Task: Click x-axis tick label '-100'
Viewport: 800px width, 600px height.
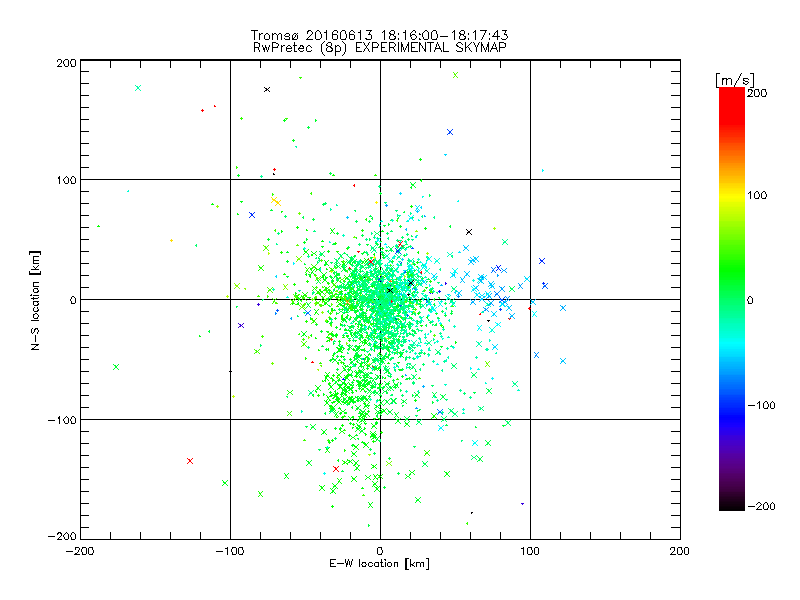Action: pyautogui.click(x=230, y=551)
